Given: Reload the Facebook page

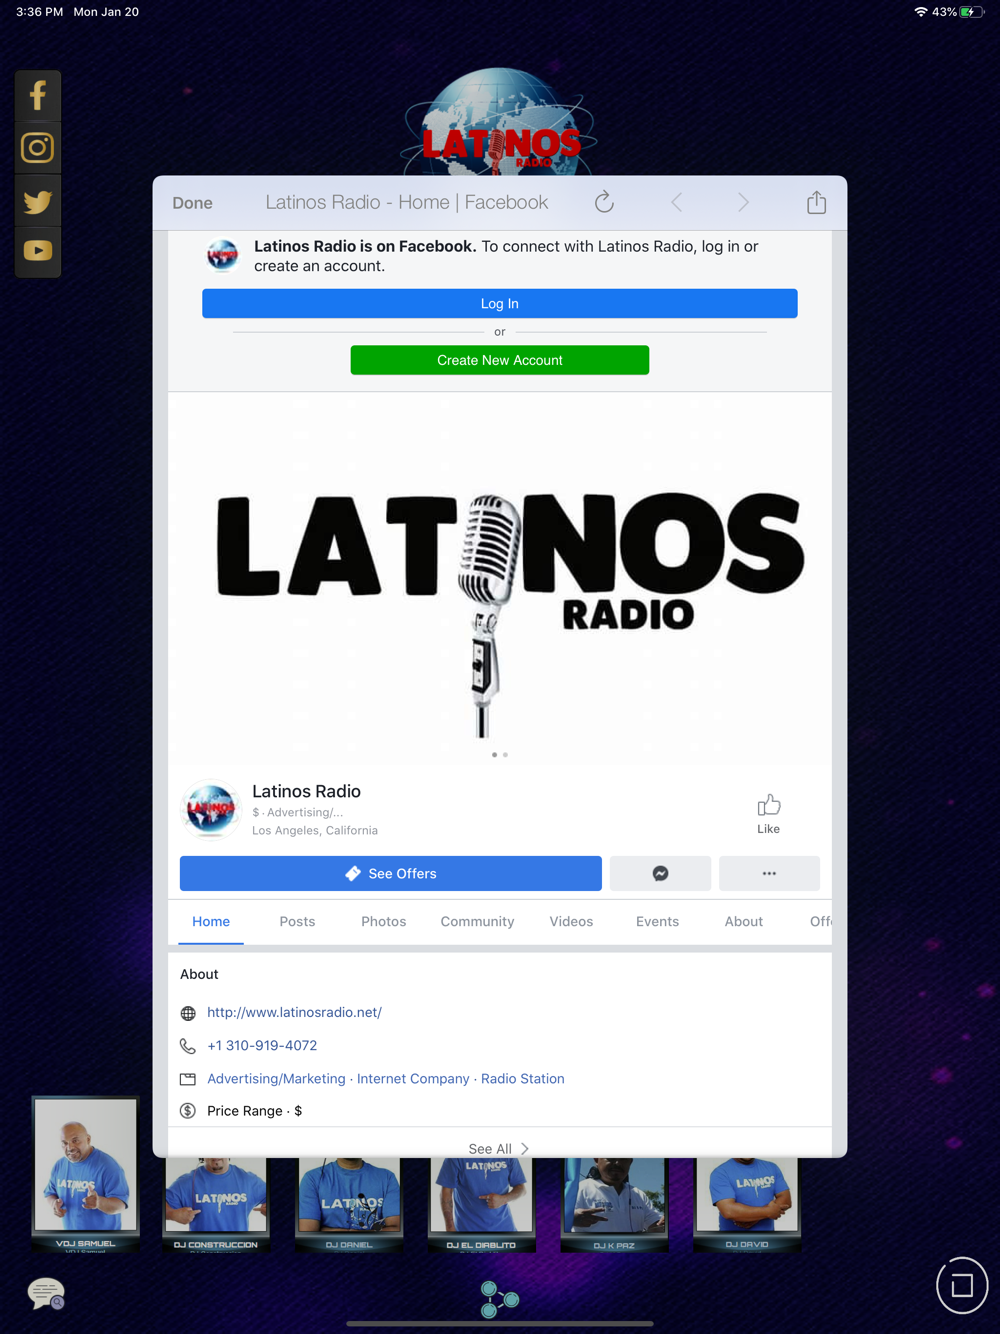Looking at the screenshot, I should click(x=604, y=202).
